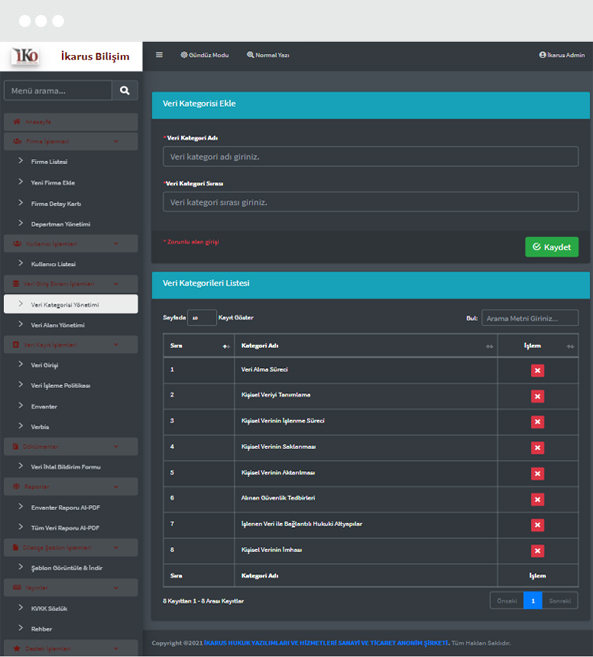Screen dimensions: 593x657
Task: Focus the Menü arama search field
Action: (58, 91)
